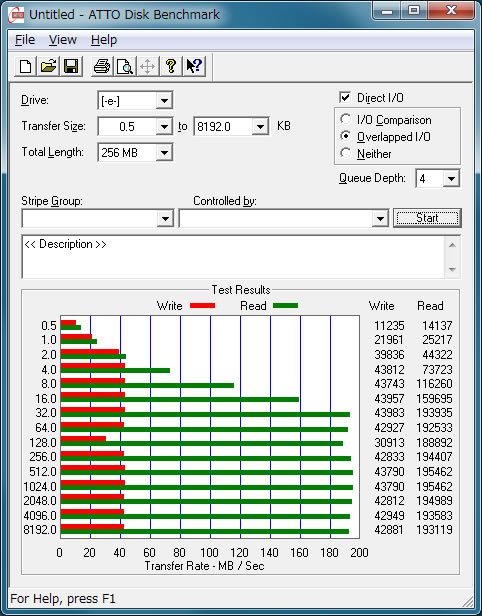The image size is (482, 616).
Task: Save results with the floppy disk icon
Action: [x=71, y=66]
